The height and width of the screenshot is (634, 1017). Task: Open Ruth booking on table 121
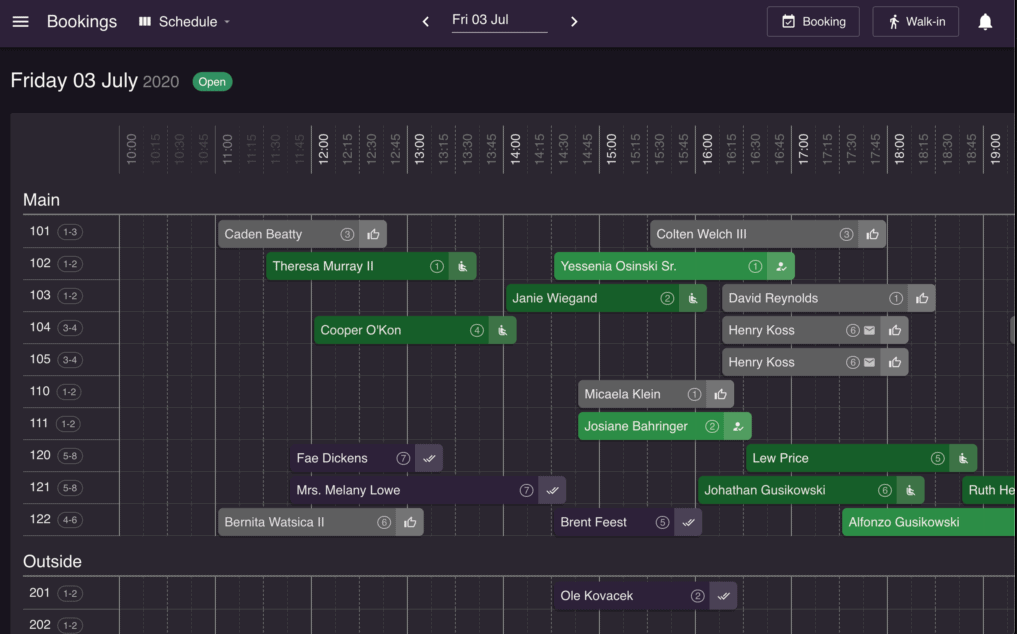point(989,490)
